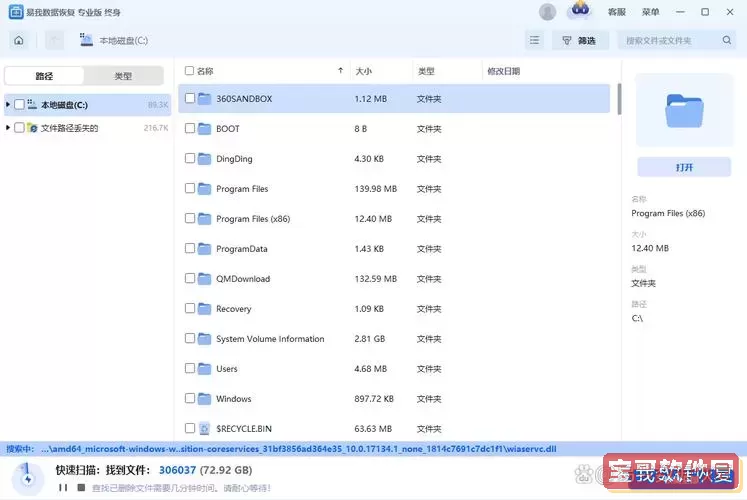Image resolution: width=747 pixels, height=500 pixels.
Task: Click the up-one-level arrow icon
Action: (x=54, y=40)
